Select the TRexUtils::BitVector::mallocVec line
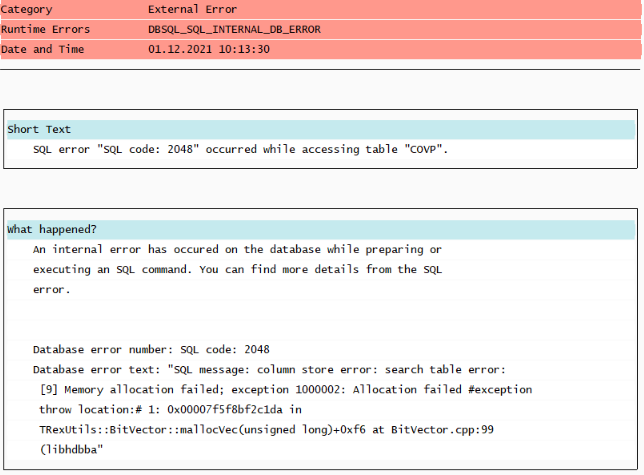The width and height of the screenshot is (644, 475). coord(266,430)
